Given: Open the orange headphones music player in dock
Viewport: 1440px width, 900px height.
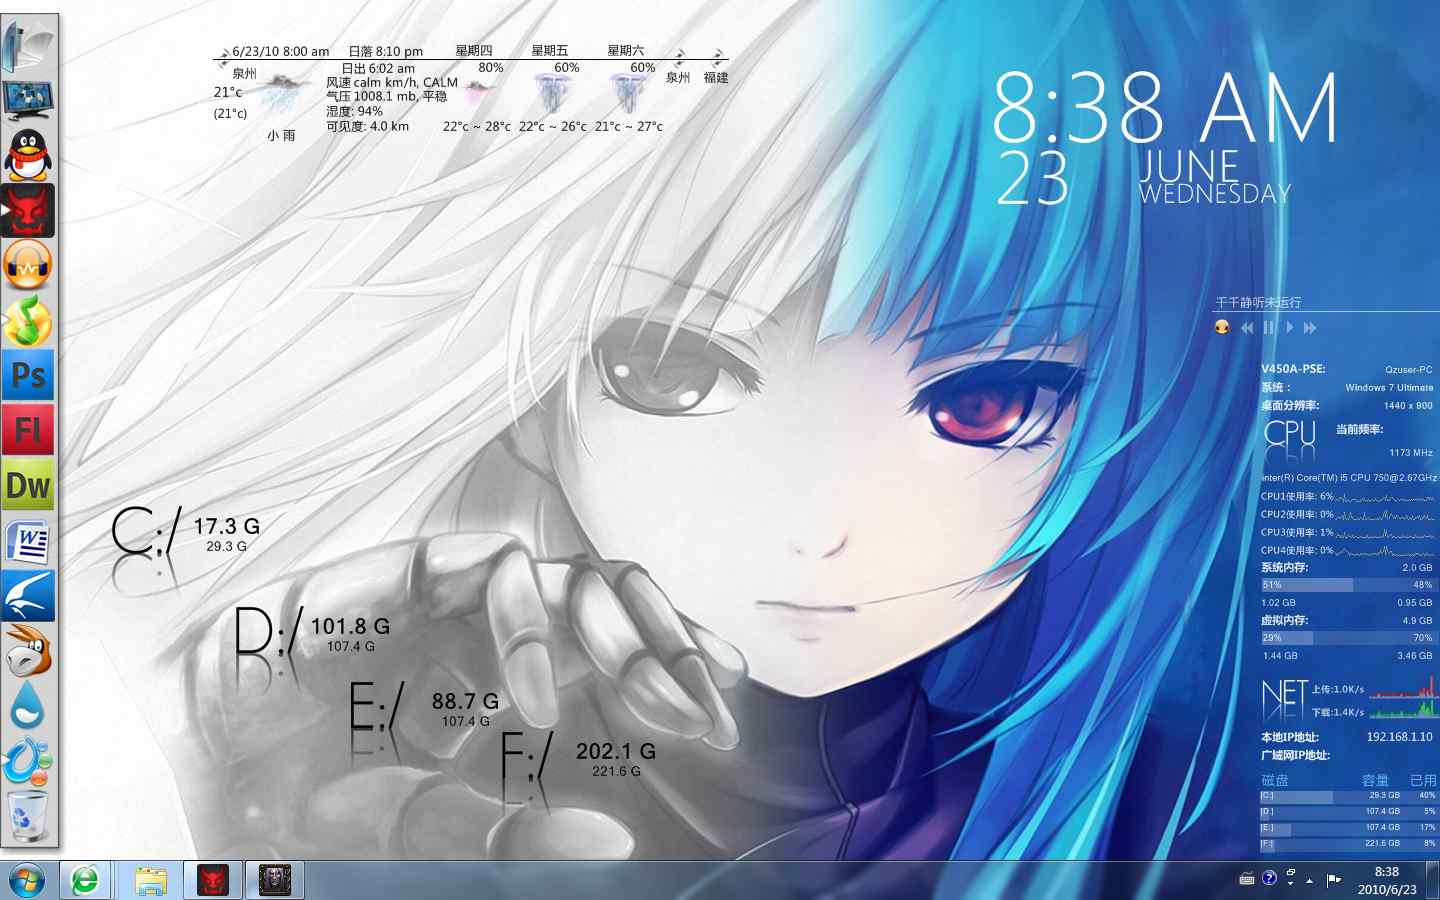Looking at the screenshot, I should tap(28, 265).
